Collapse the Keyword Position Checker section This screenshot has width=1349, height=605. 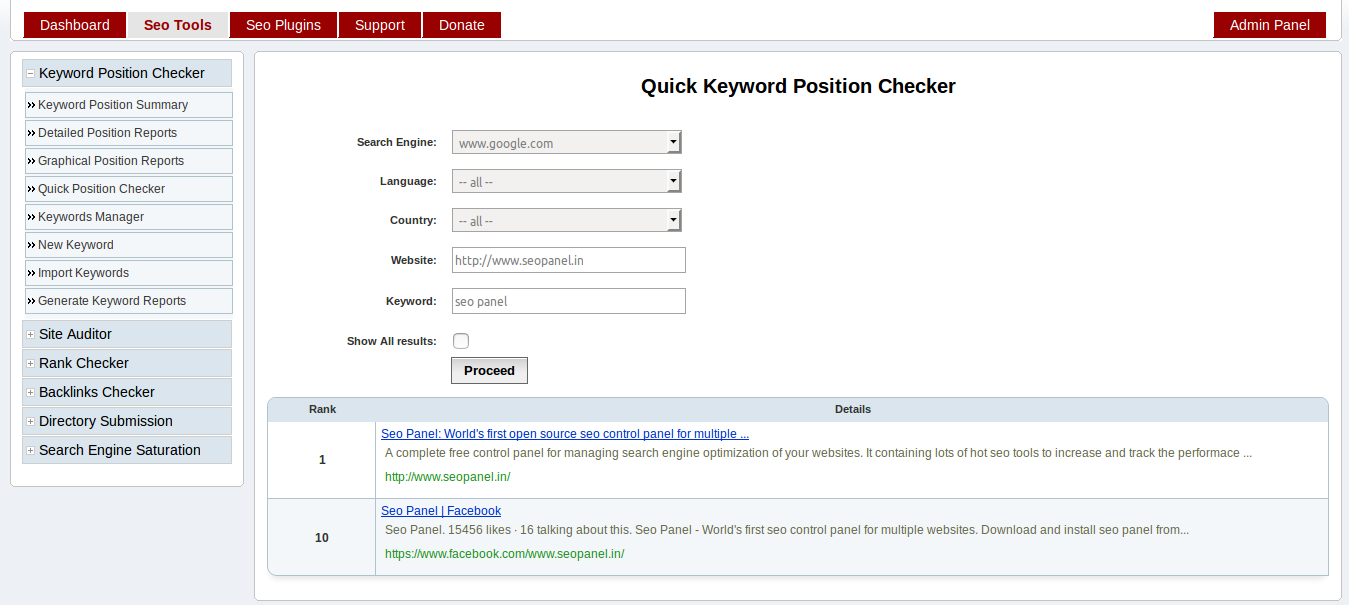pyautogui.click(x=127, y=73)
